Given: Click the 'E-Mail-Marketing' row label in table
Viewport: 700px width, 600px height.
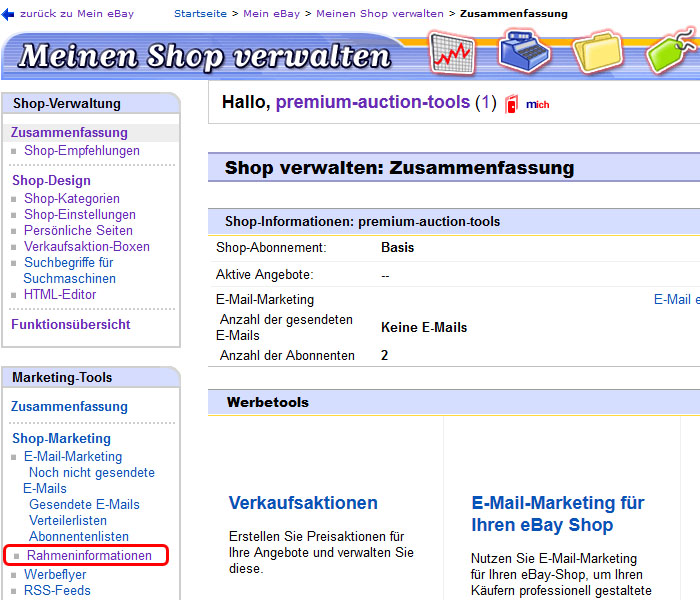Looking at the screenshot, I should [x=265, y=300].
